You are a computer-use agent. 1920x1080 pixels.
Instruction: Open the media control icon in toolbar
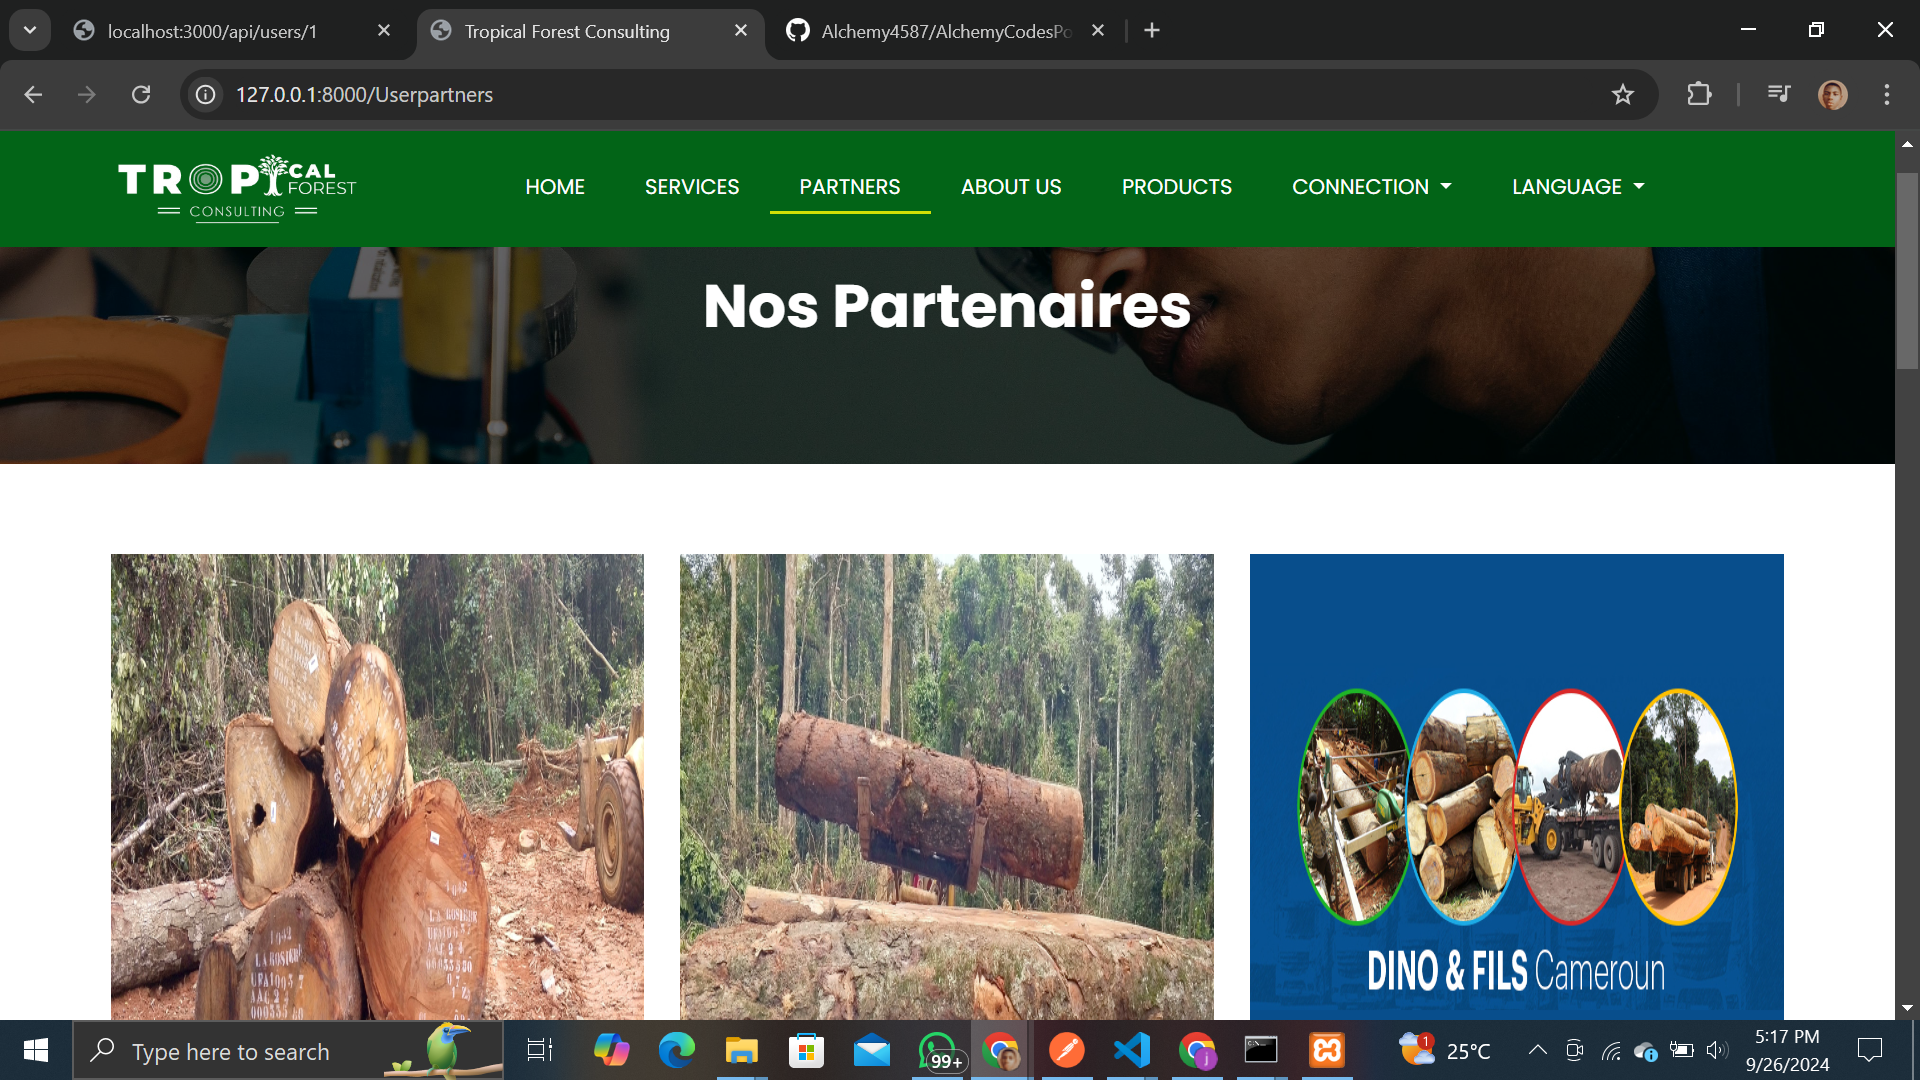[x=1779, y=94]
